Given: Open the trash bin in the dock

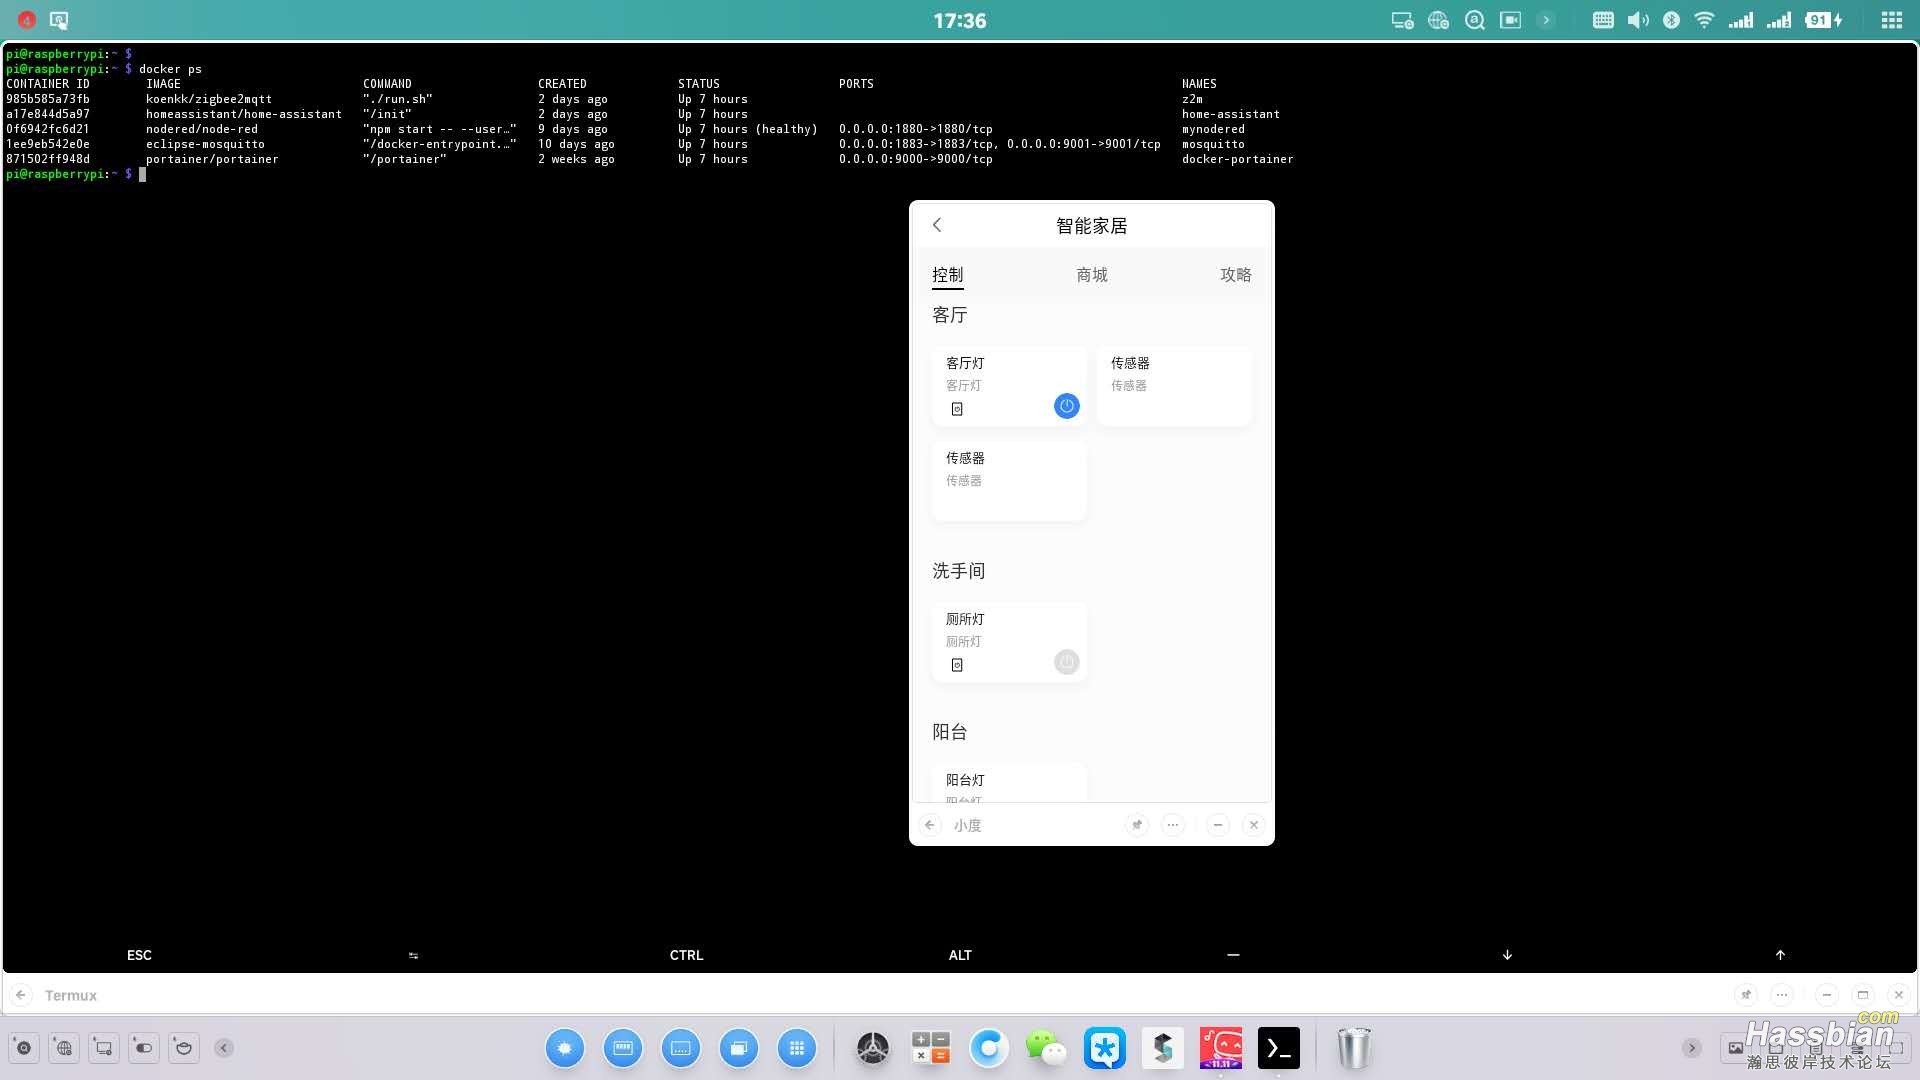Looking at the screenshot, I should pos(1355,1048).
